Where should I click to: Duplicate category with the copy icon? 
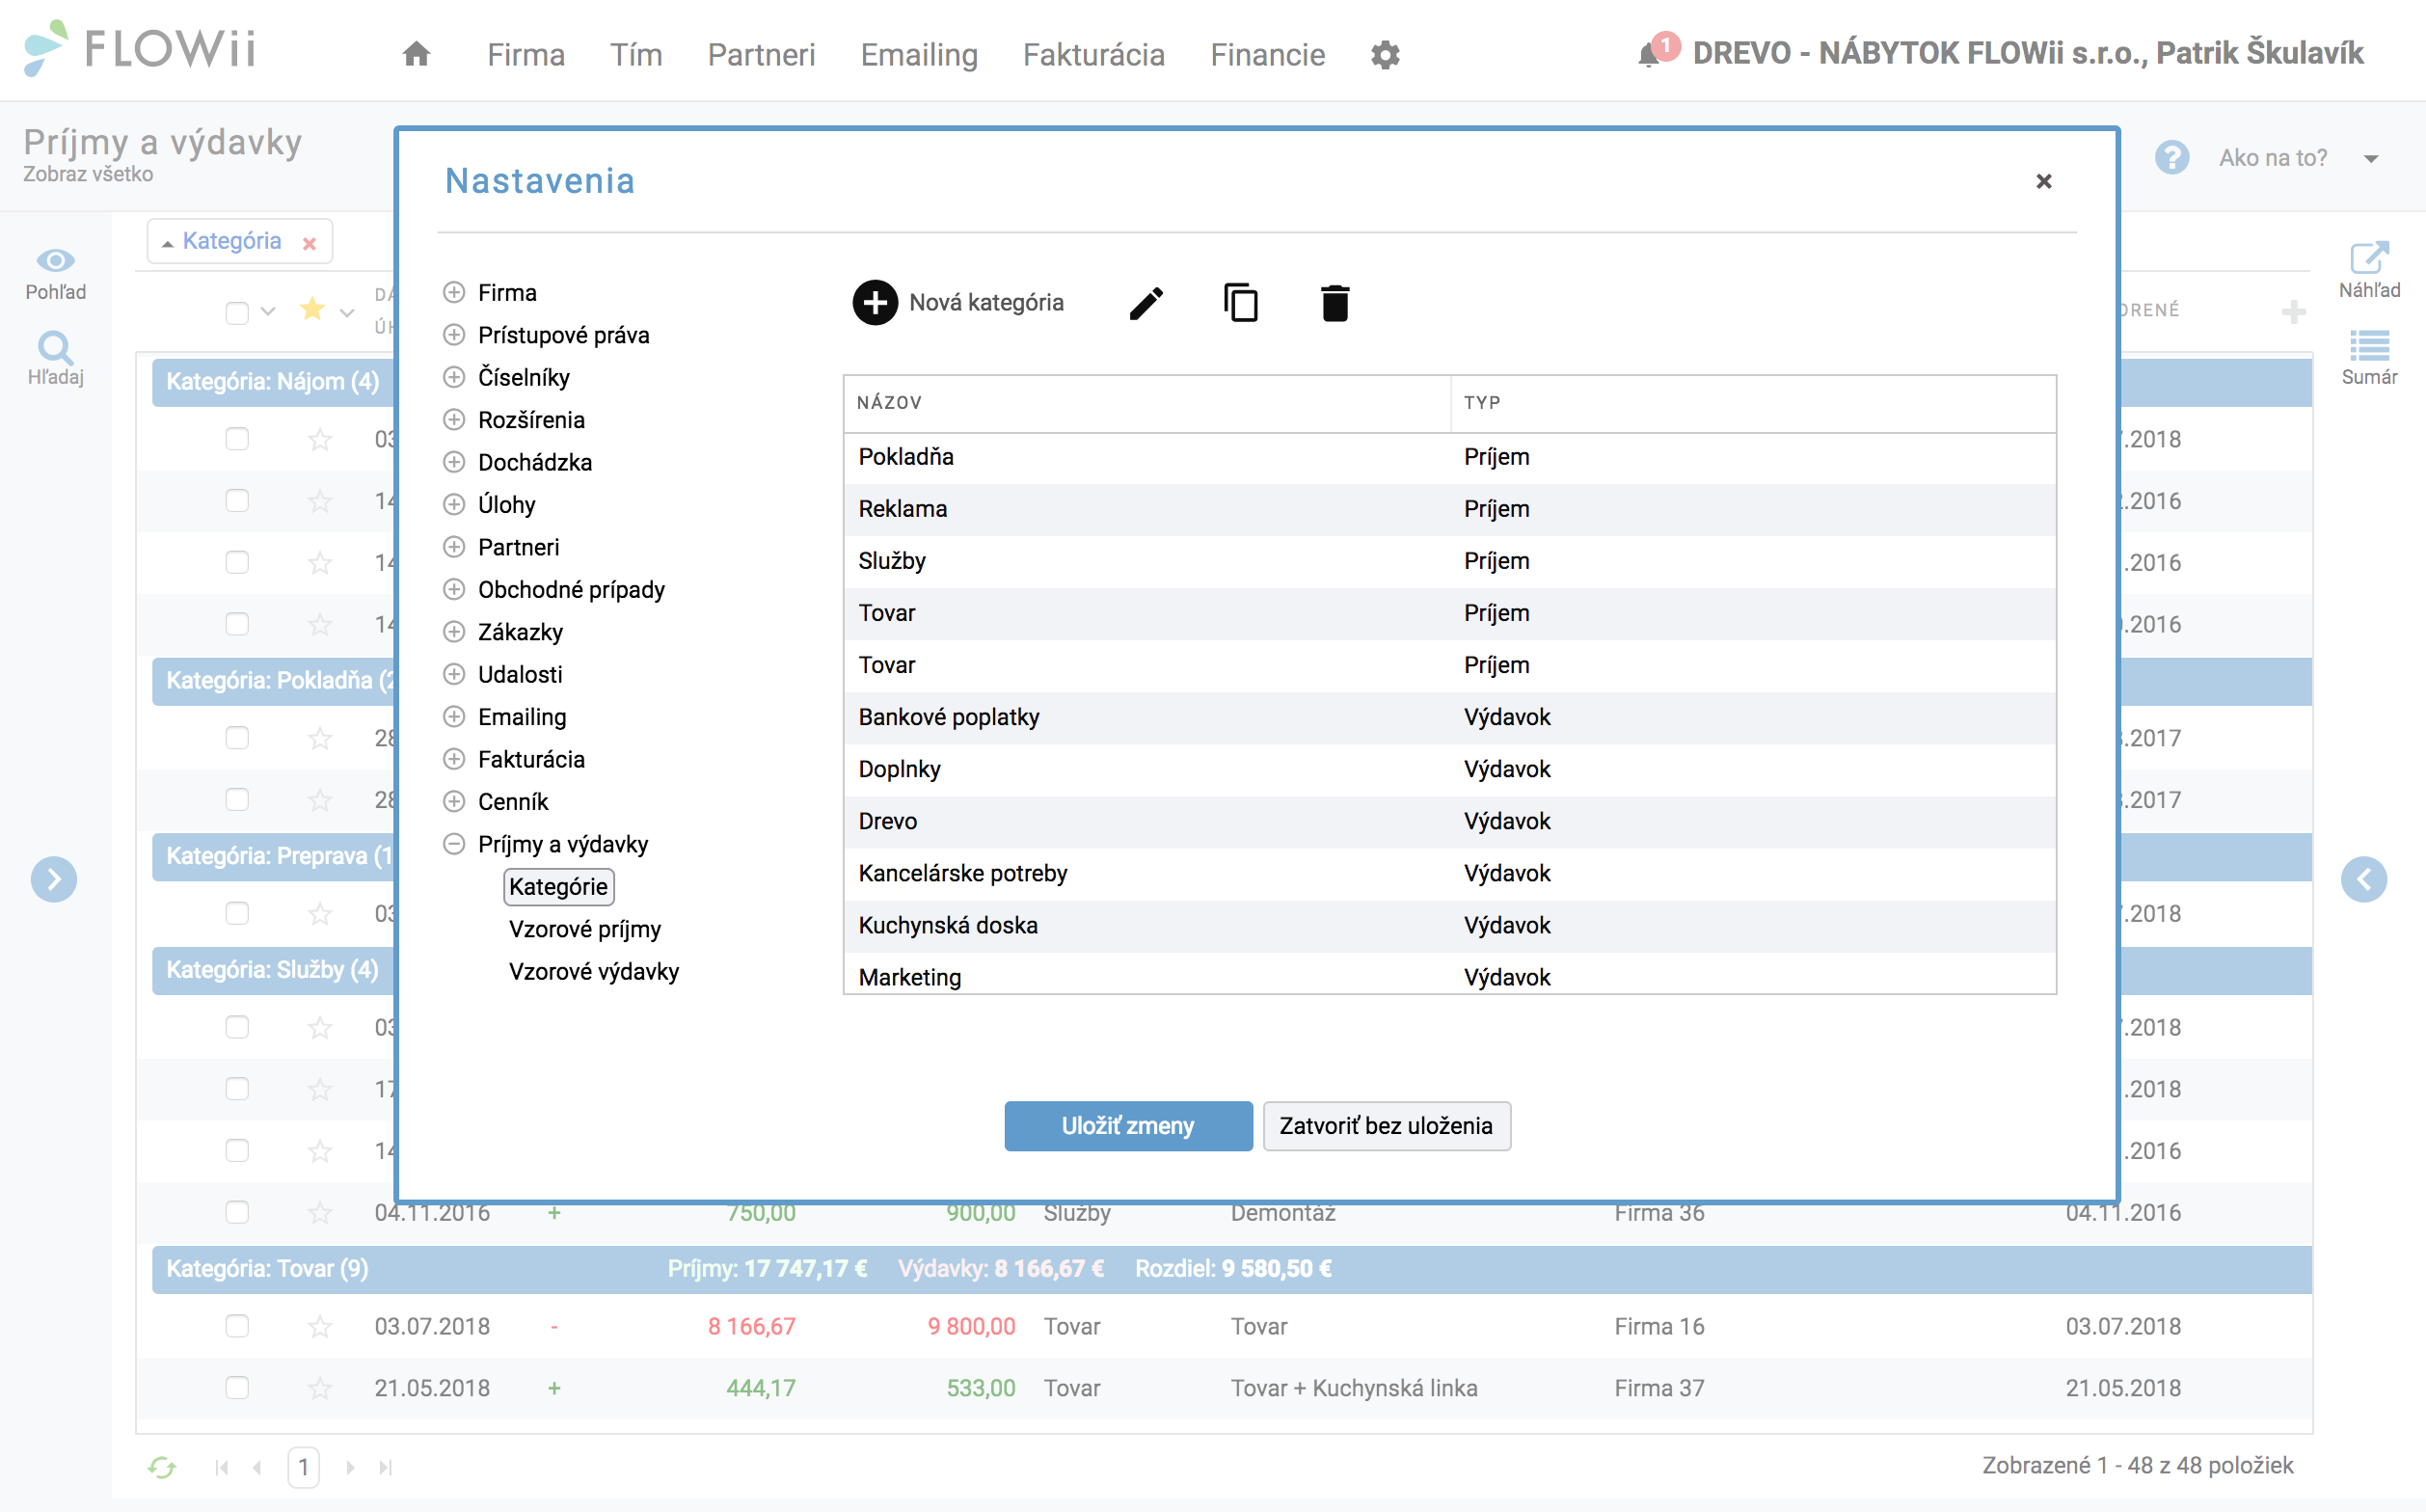click(1241, 302)
